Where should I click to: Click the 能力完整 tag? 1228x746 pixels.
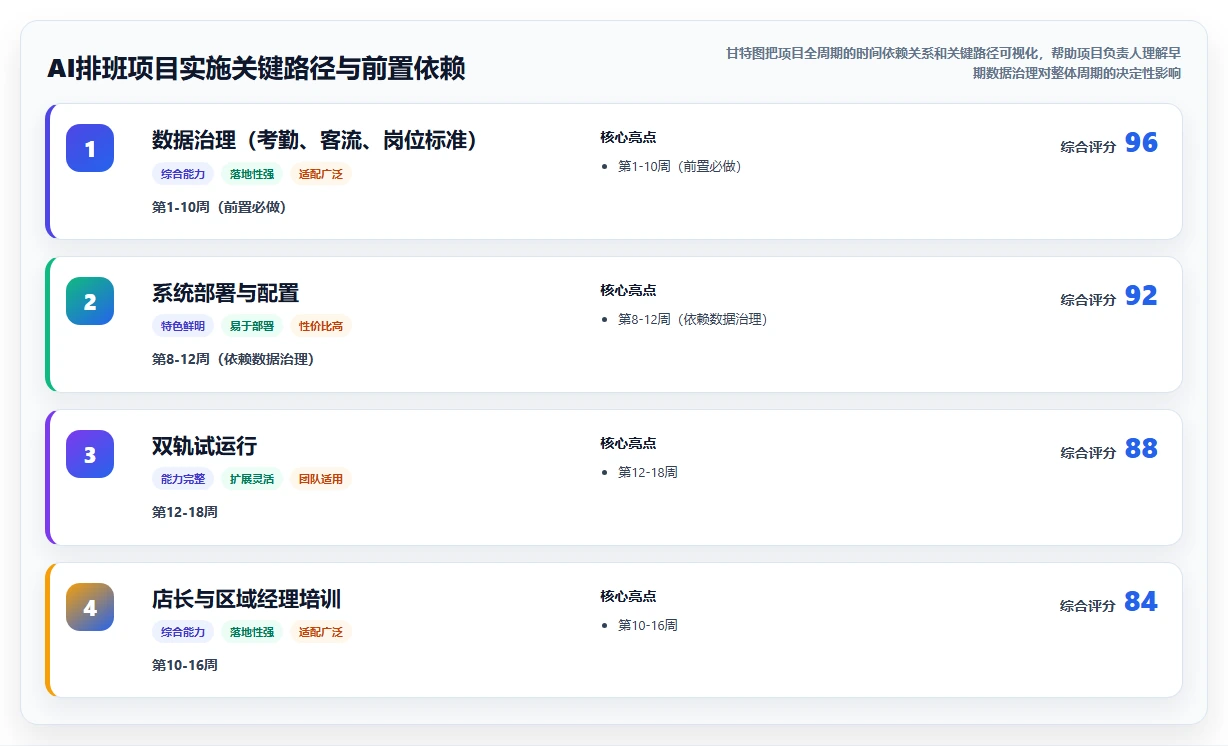pos(183,479)
